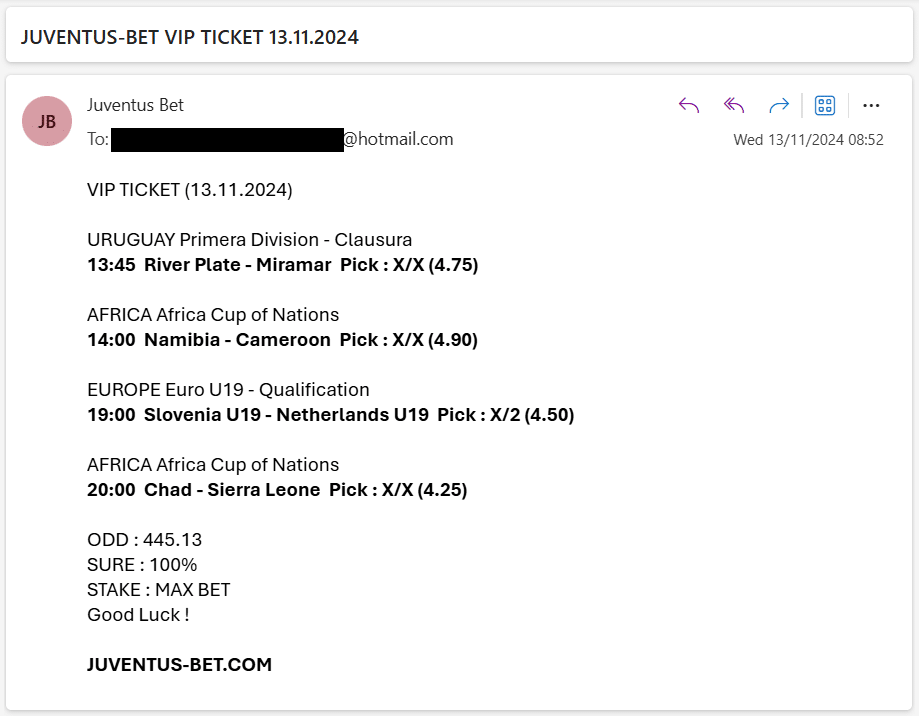Click the Forward arrow icon
Viewport: 919px width, 716px height.
point(779,105)
